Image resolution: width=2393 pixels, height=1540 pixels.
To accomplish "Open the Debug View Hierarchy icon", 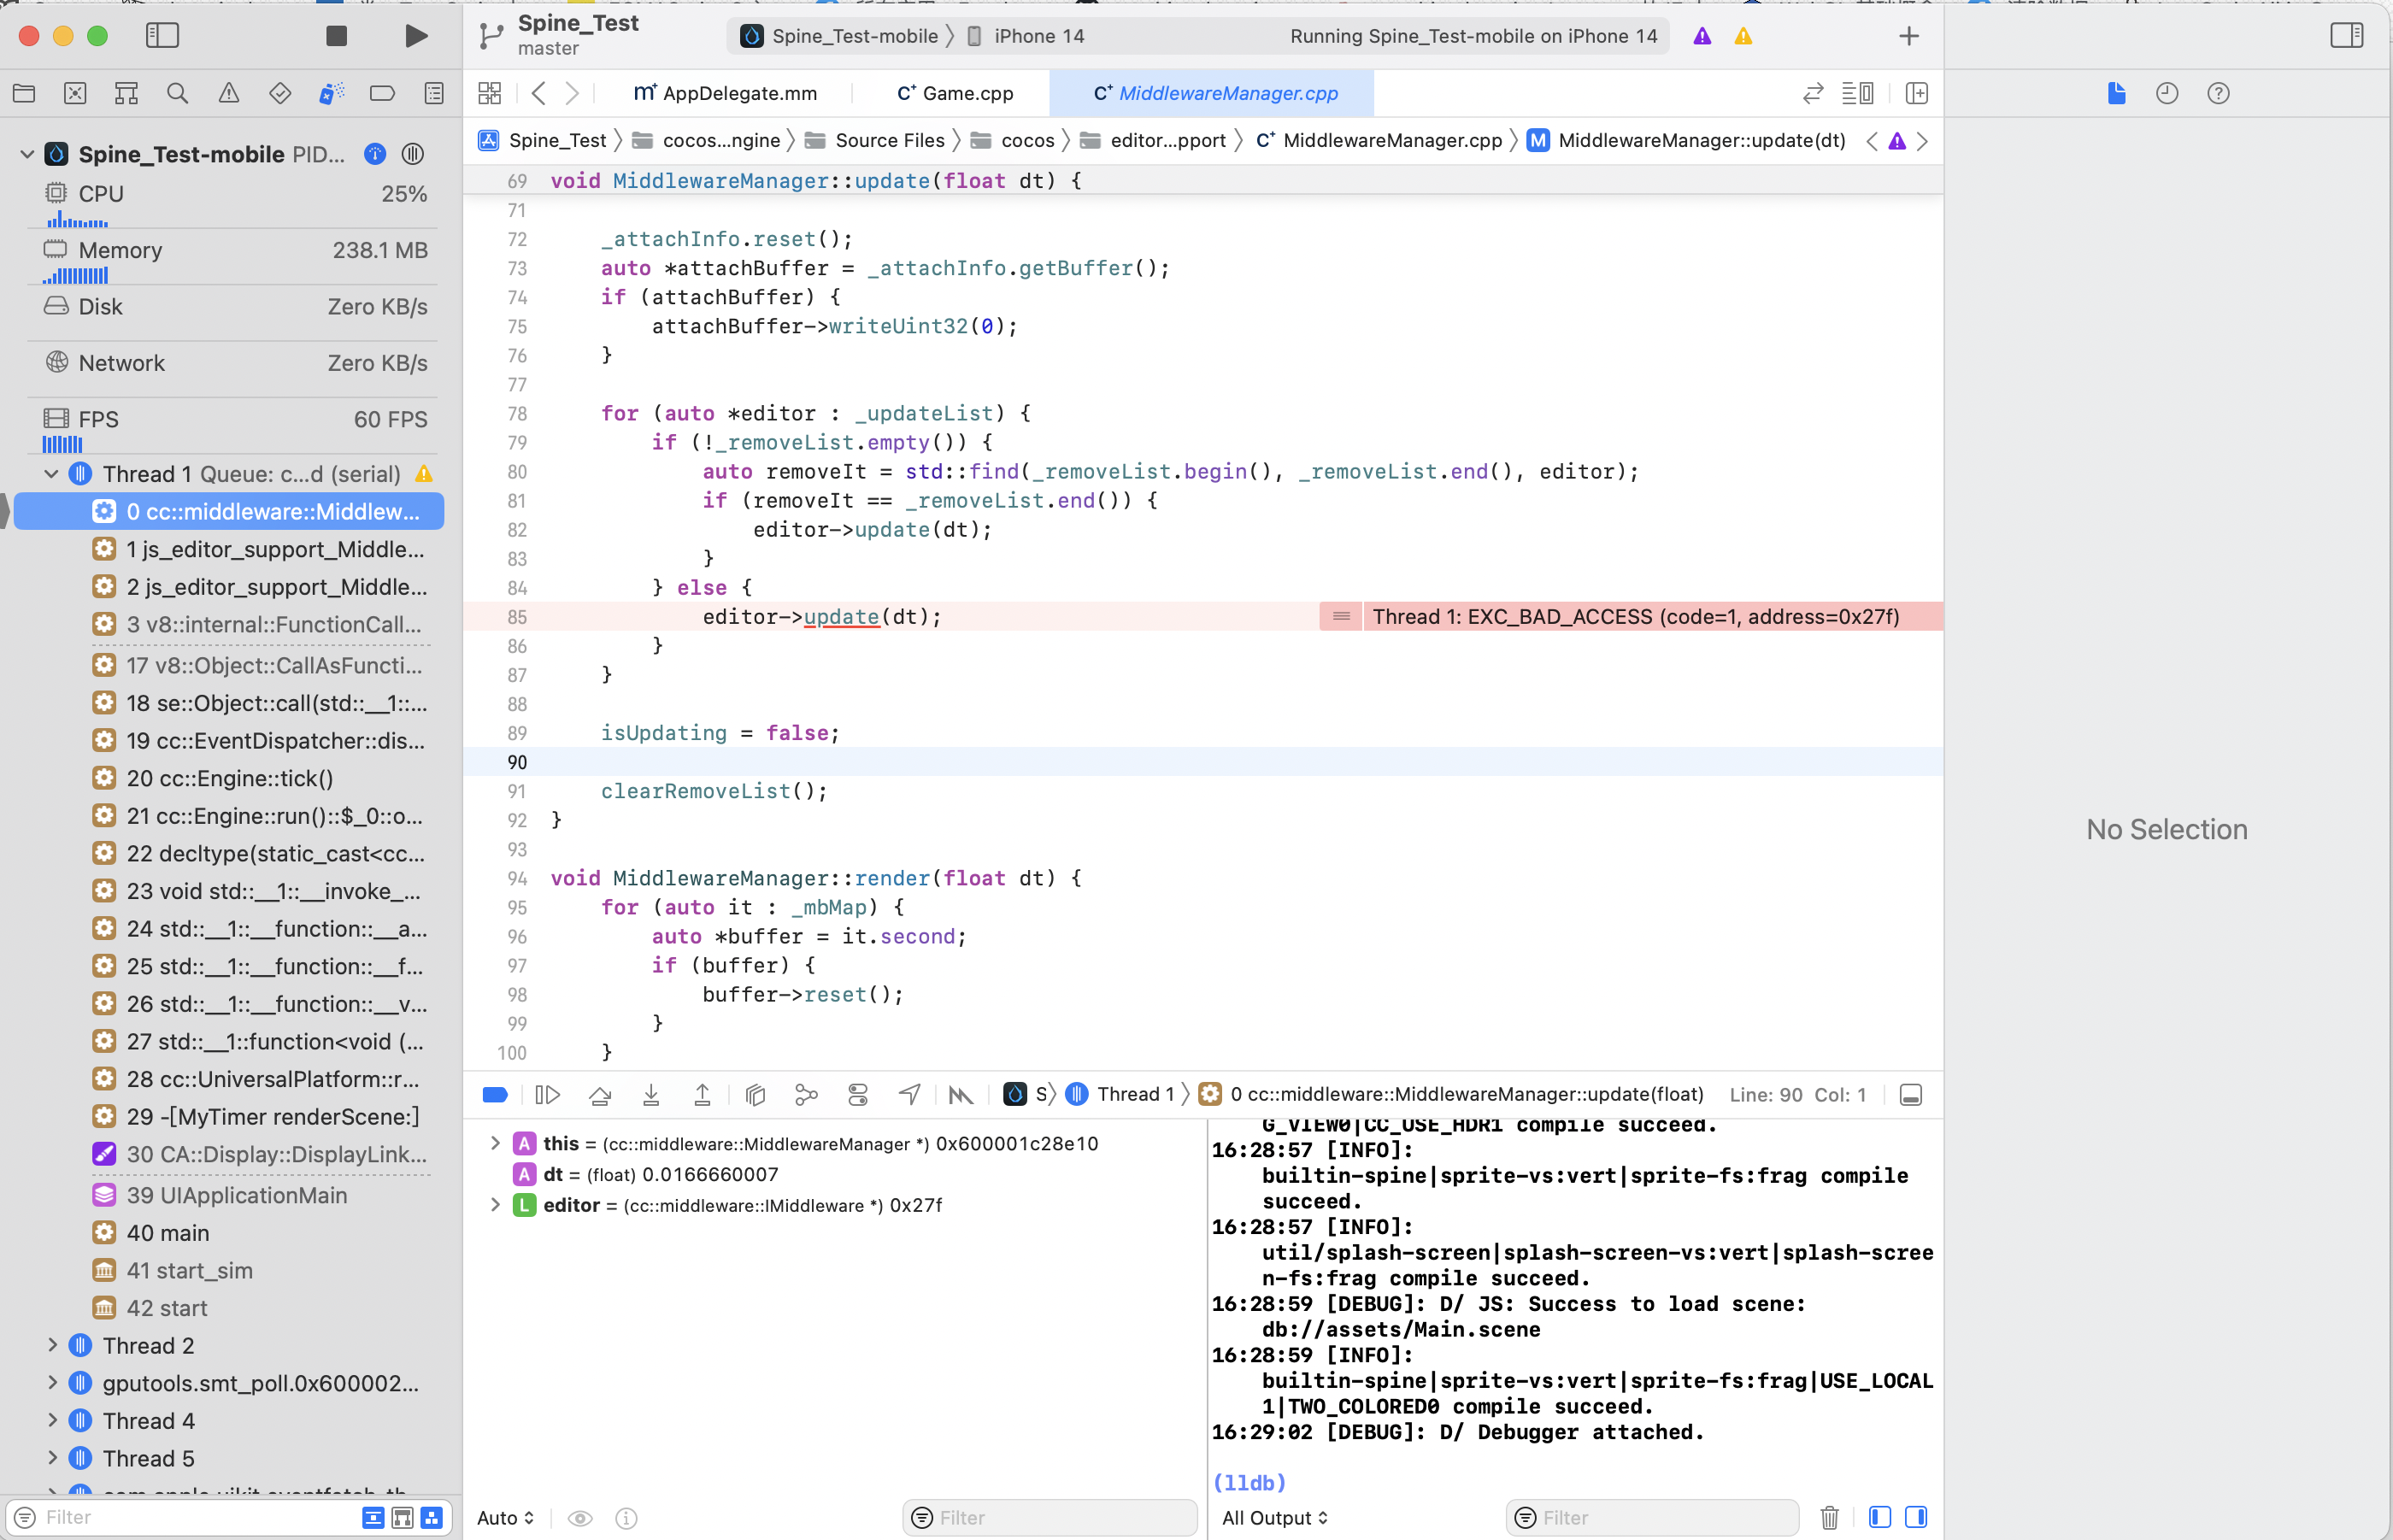I will (755, 1094).
